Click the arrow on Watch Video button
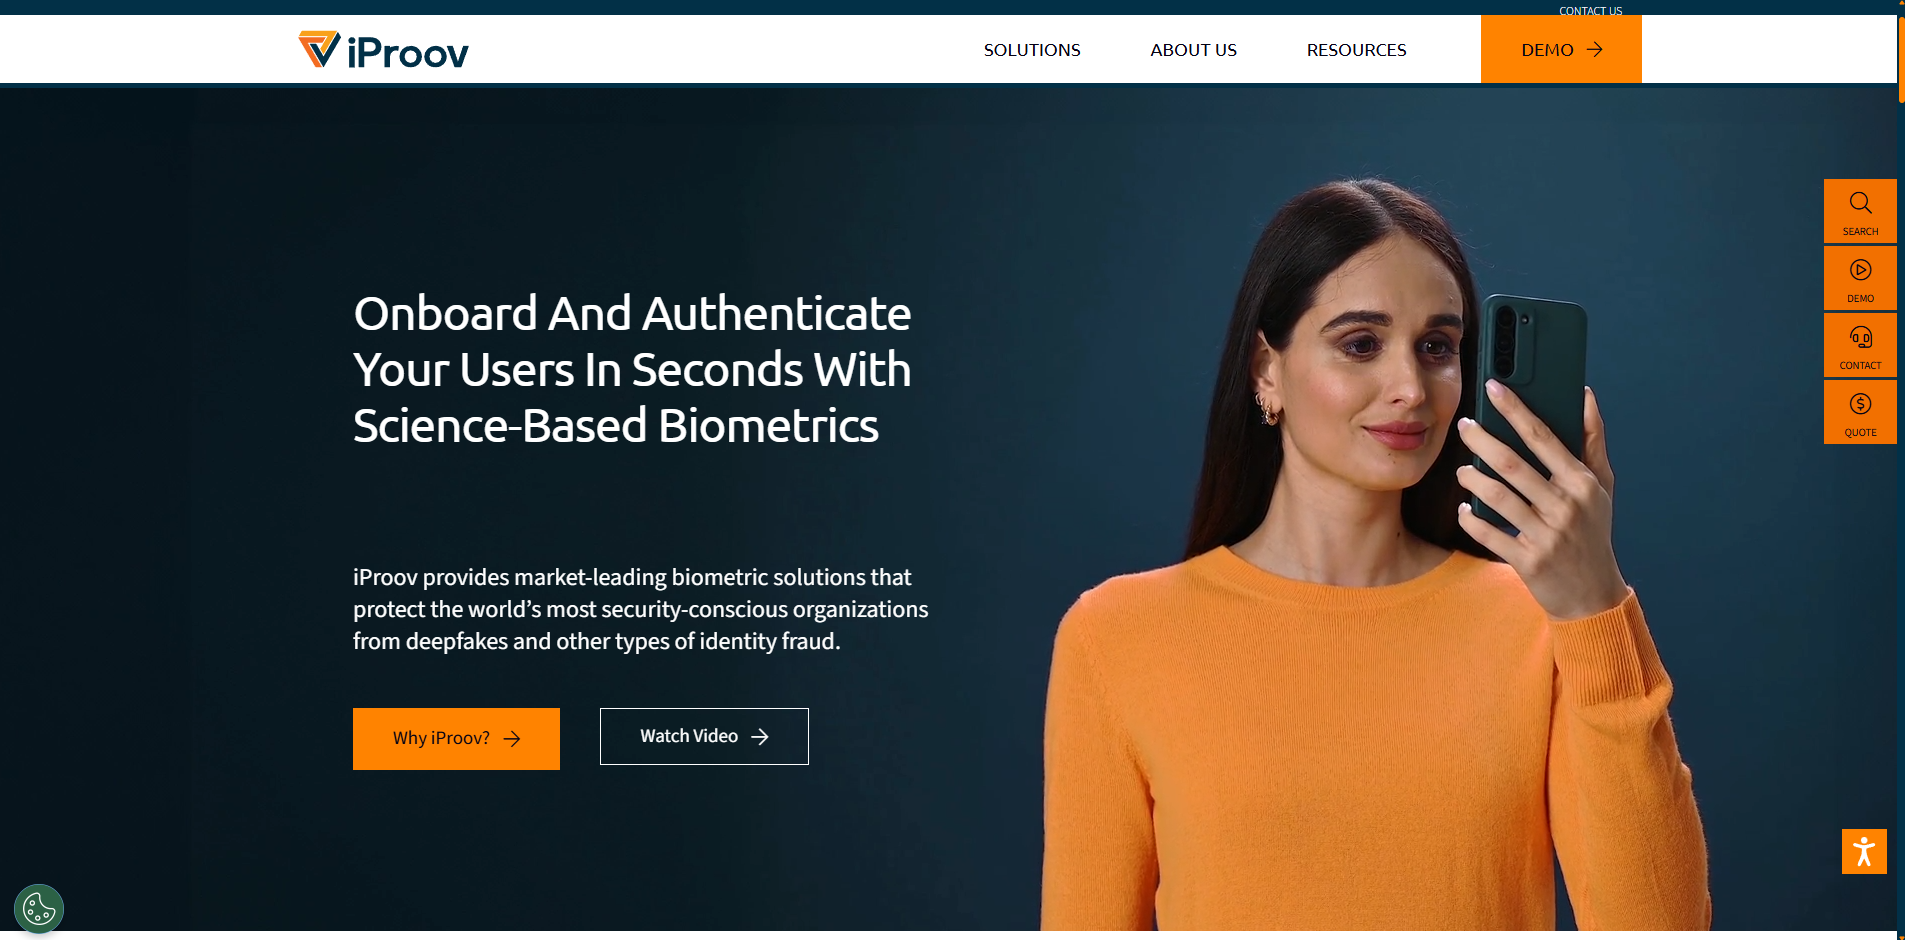This screenshot has height=940, width=1905. point(760,737)
